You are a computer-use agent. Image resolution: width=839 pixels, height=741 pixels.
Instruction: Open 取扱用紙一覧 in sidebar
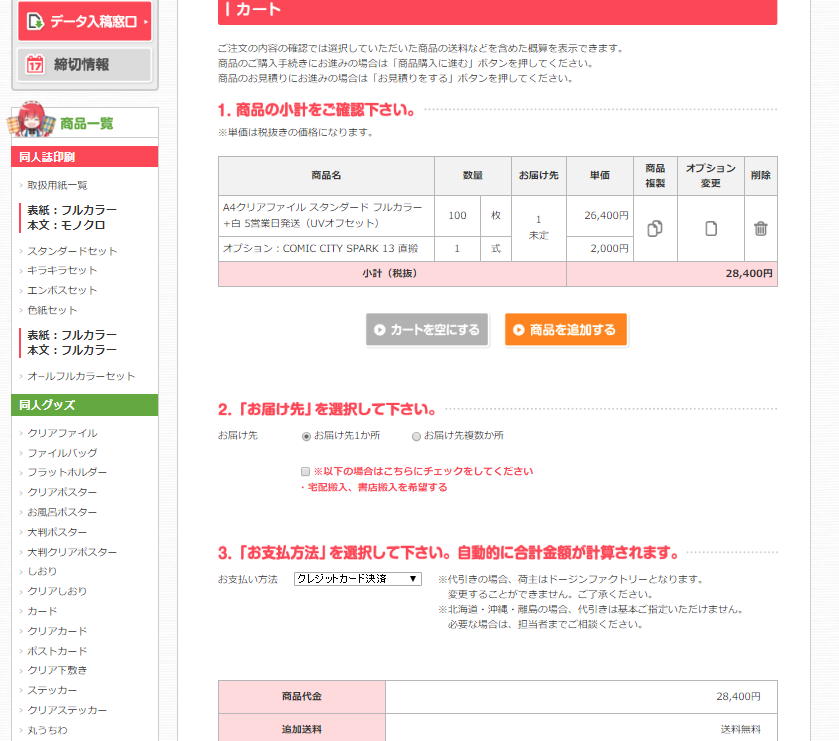[x=57, y=185]
